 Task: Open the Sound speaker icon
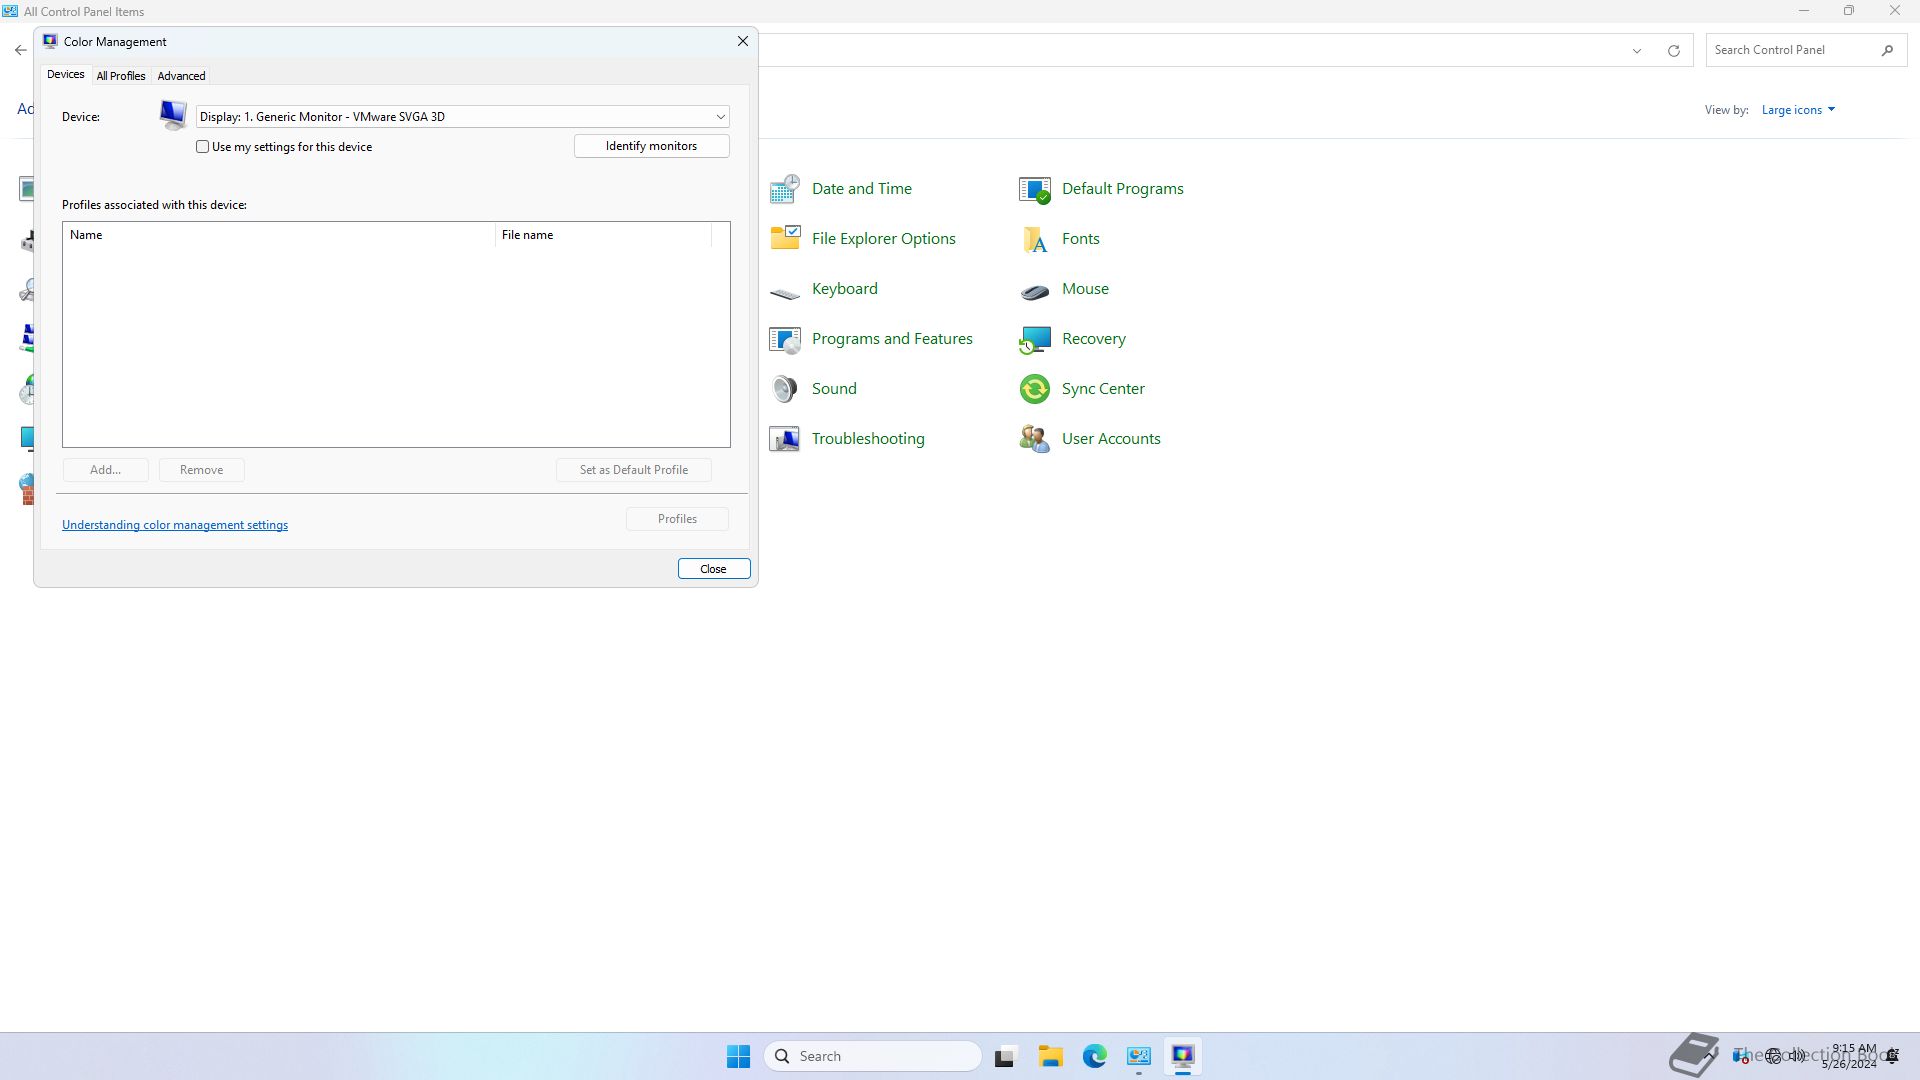785,389
